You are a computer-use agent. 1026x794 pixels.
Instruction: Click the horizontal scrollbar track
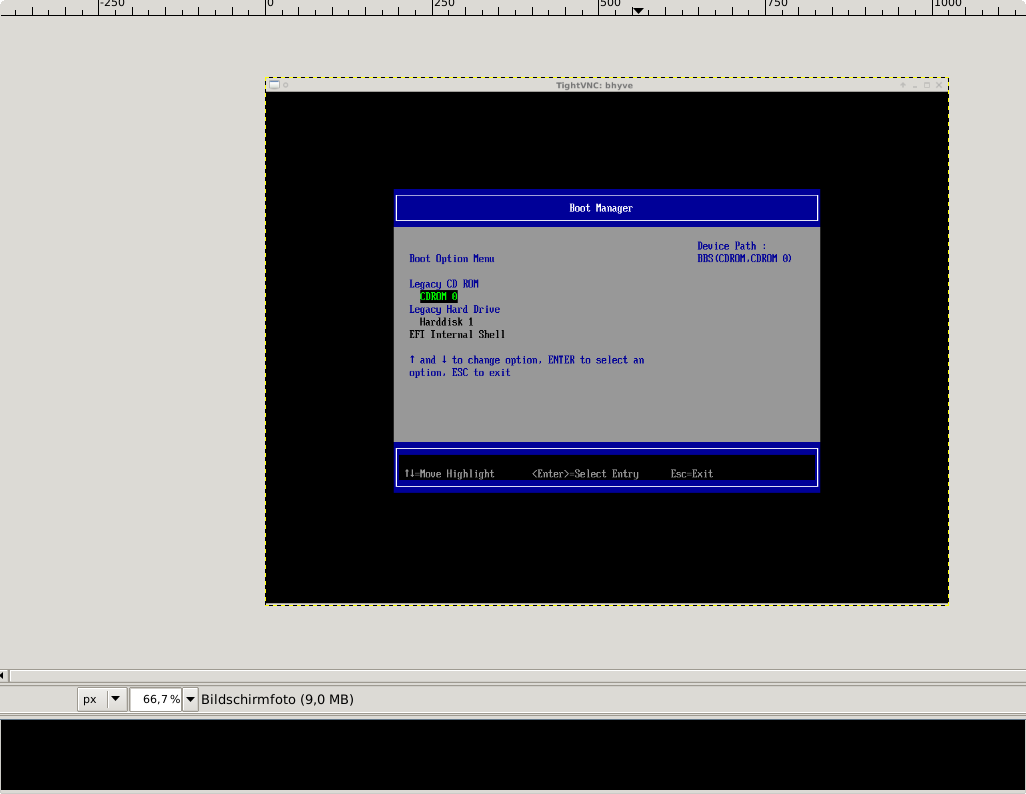pyautogui.click(x=517, y=675)
